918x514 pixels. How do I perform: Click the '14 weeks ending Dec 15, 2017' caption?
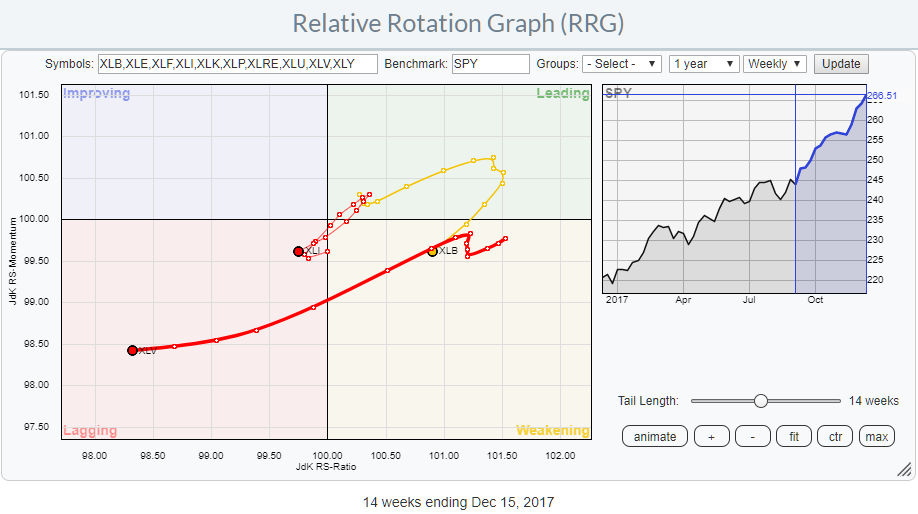pyautogui.click(x=458, y=502)
